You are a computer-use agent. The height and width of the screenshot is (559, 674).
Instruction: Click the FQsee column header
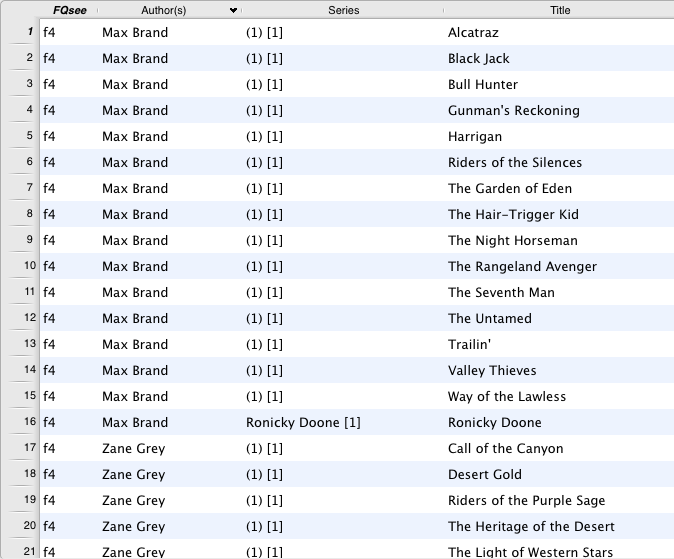(68, 10)
